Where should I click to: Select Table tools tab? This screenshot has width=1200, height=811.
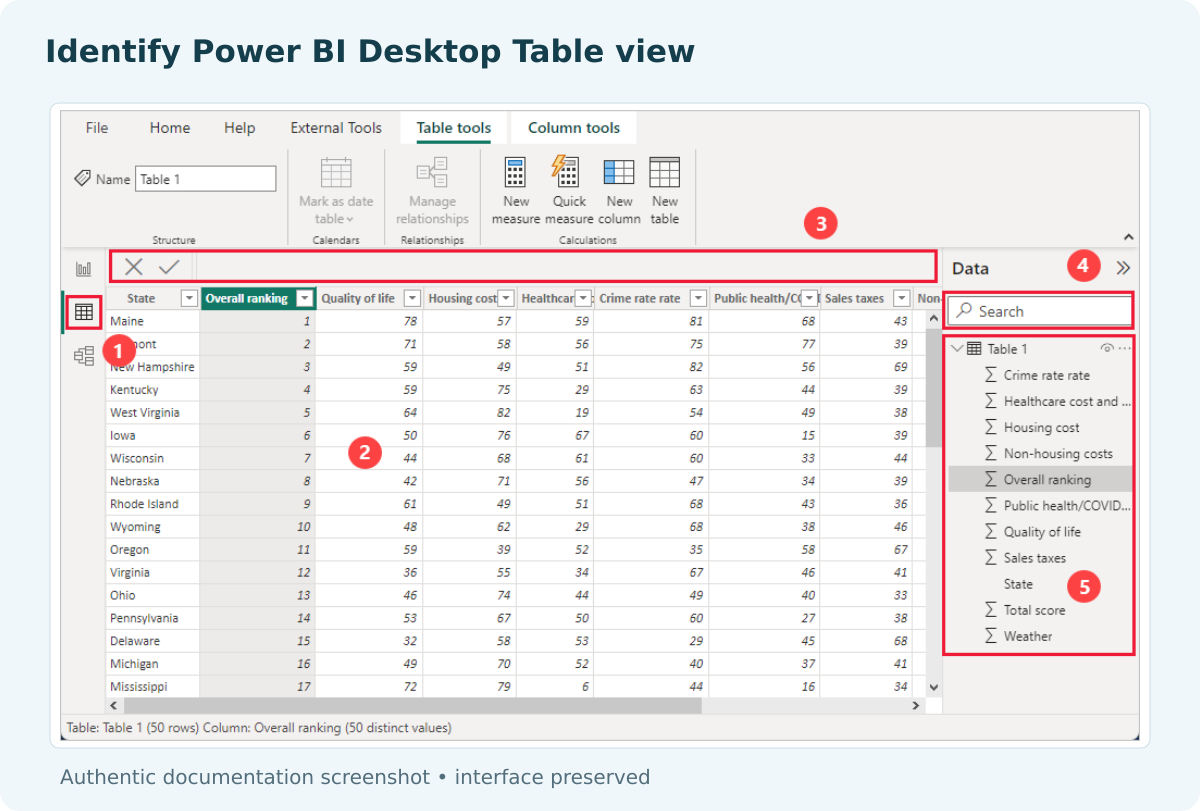coord(454,128)
